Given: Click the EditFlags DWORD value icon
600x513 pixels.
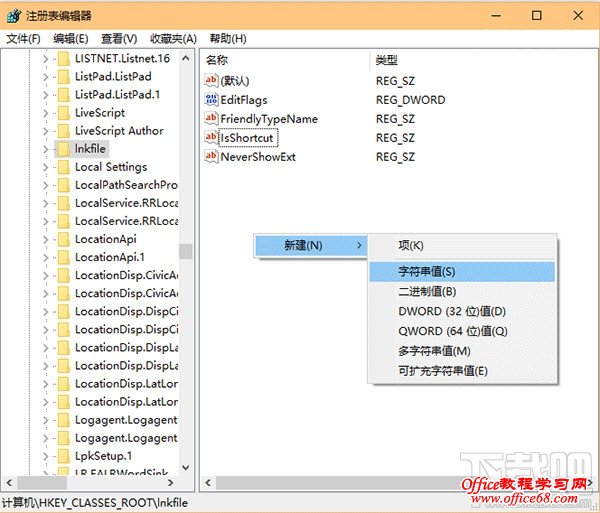Looking at the screenshot, I should click(211, 99).
